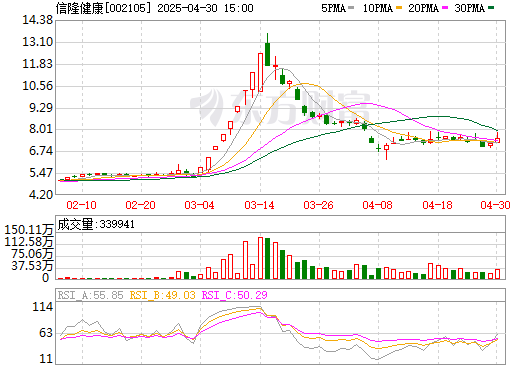Click the 04-08 date label
Screen dimensions: 520x365
tap(378, 205)
